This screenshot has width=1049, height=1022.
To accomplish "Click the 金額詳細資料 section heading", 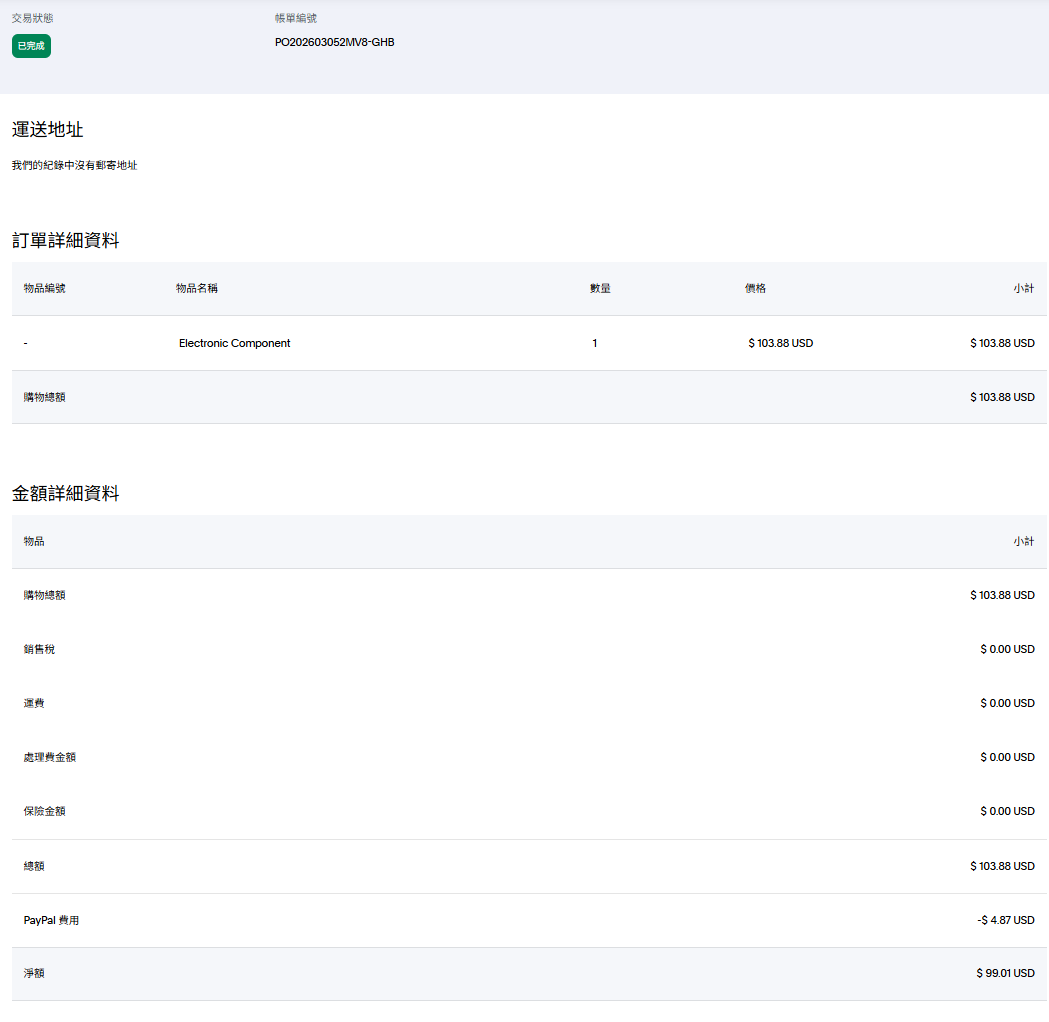I will (65, 493).
